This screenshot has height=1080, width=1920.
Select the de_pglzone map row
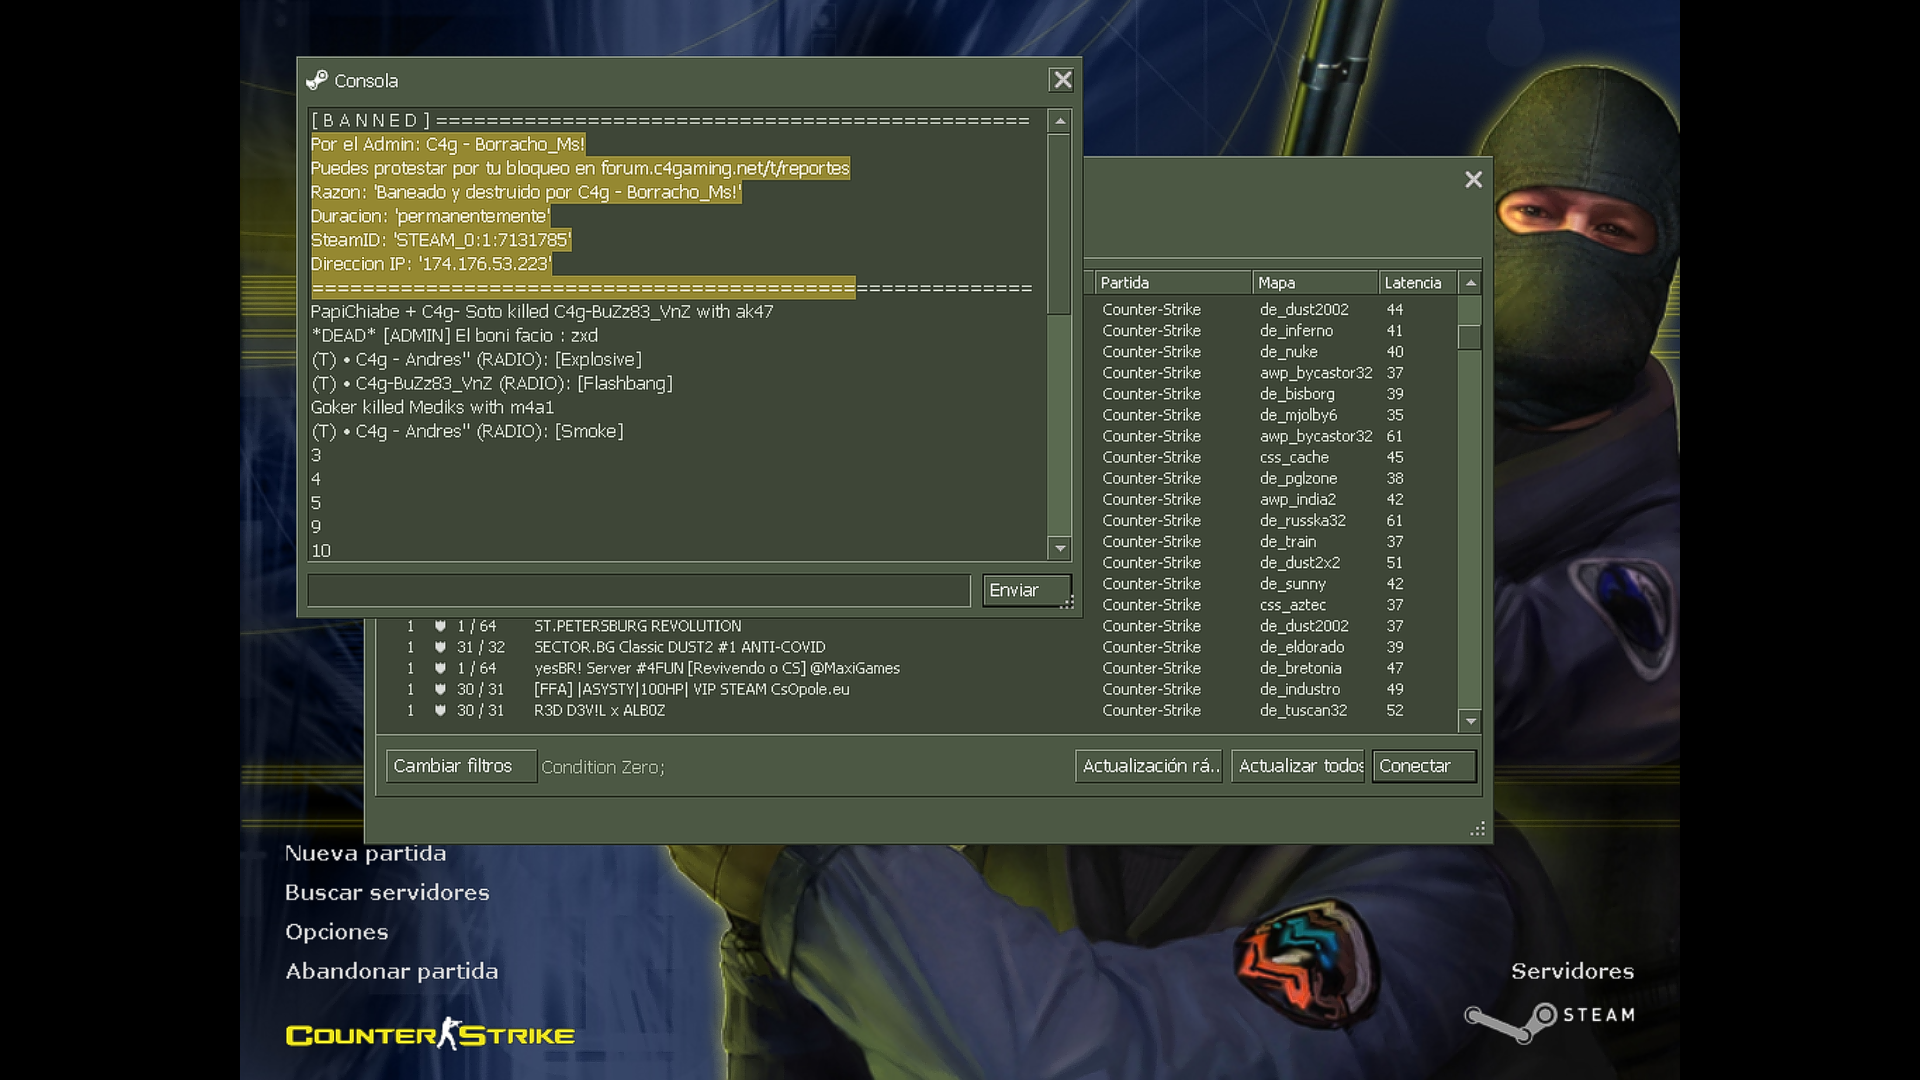coord(1272,478)
